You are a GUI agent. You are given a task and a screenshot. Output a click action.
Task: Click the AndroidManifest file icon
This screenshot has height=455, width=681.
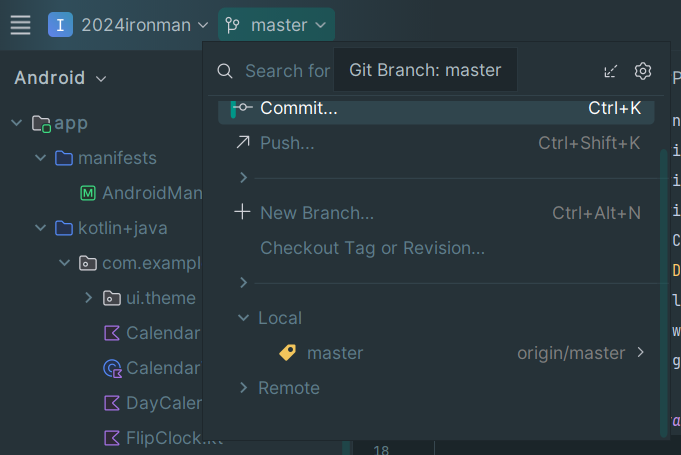[x=88, y=193]
